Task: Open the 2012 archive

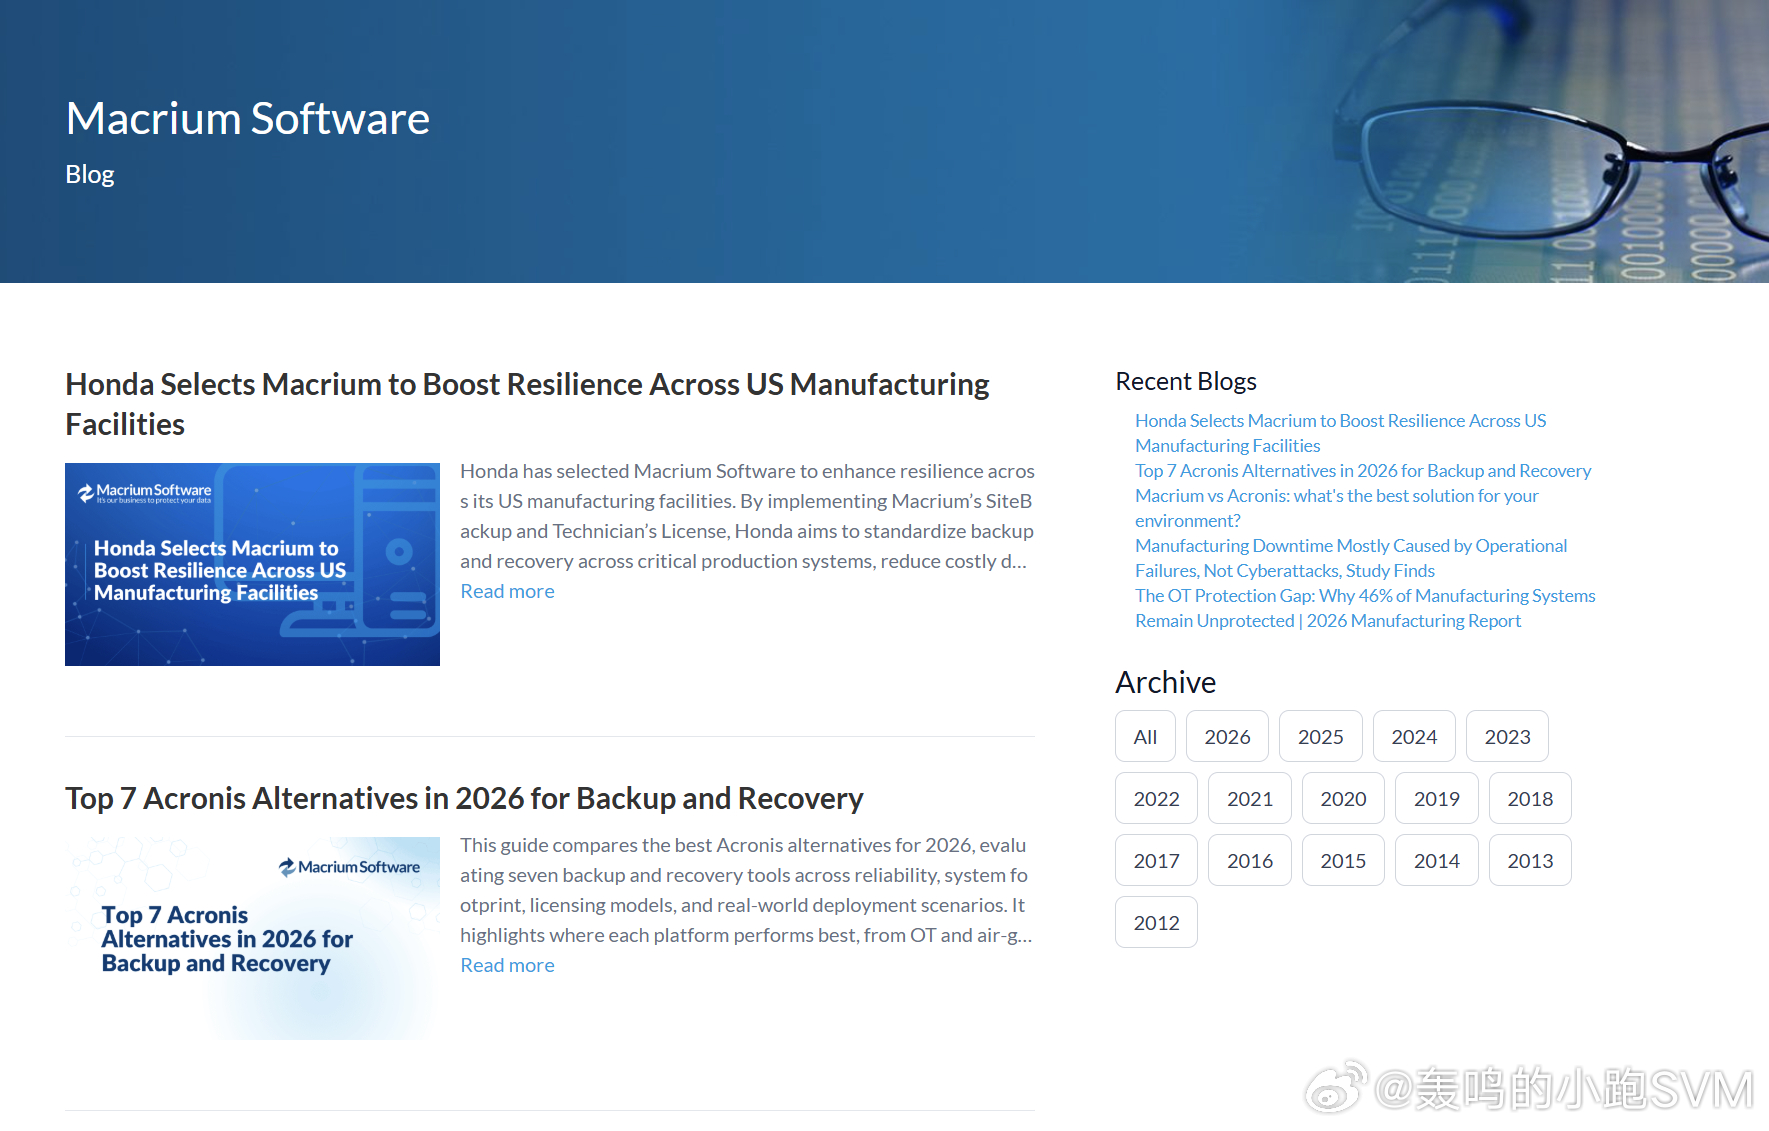Action: [1156, 922]
